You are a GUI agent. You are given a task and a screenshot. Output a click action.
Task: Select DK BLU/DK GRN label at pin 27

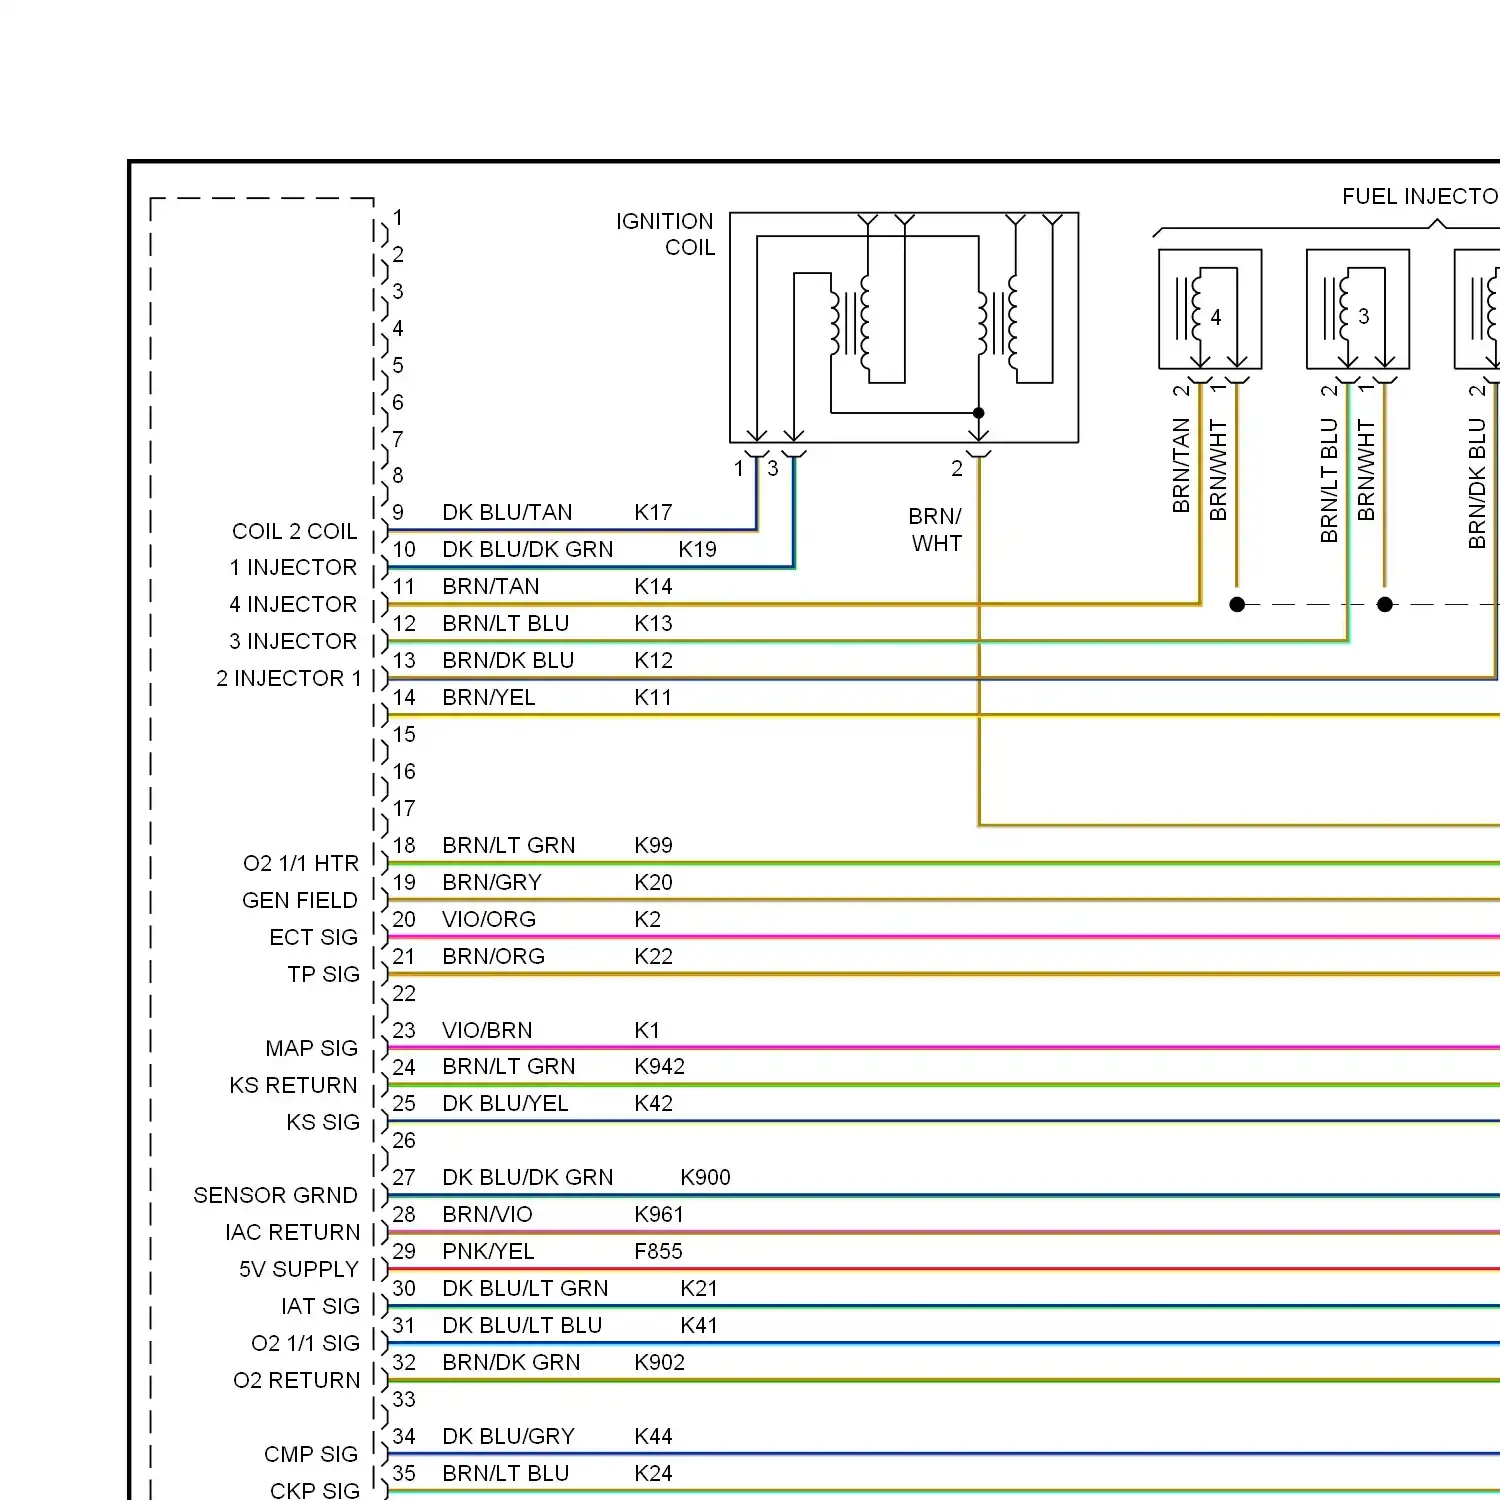pyautogui.click(x=527, y=1177)
